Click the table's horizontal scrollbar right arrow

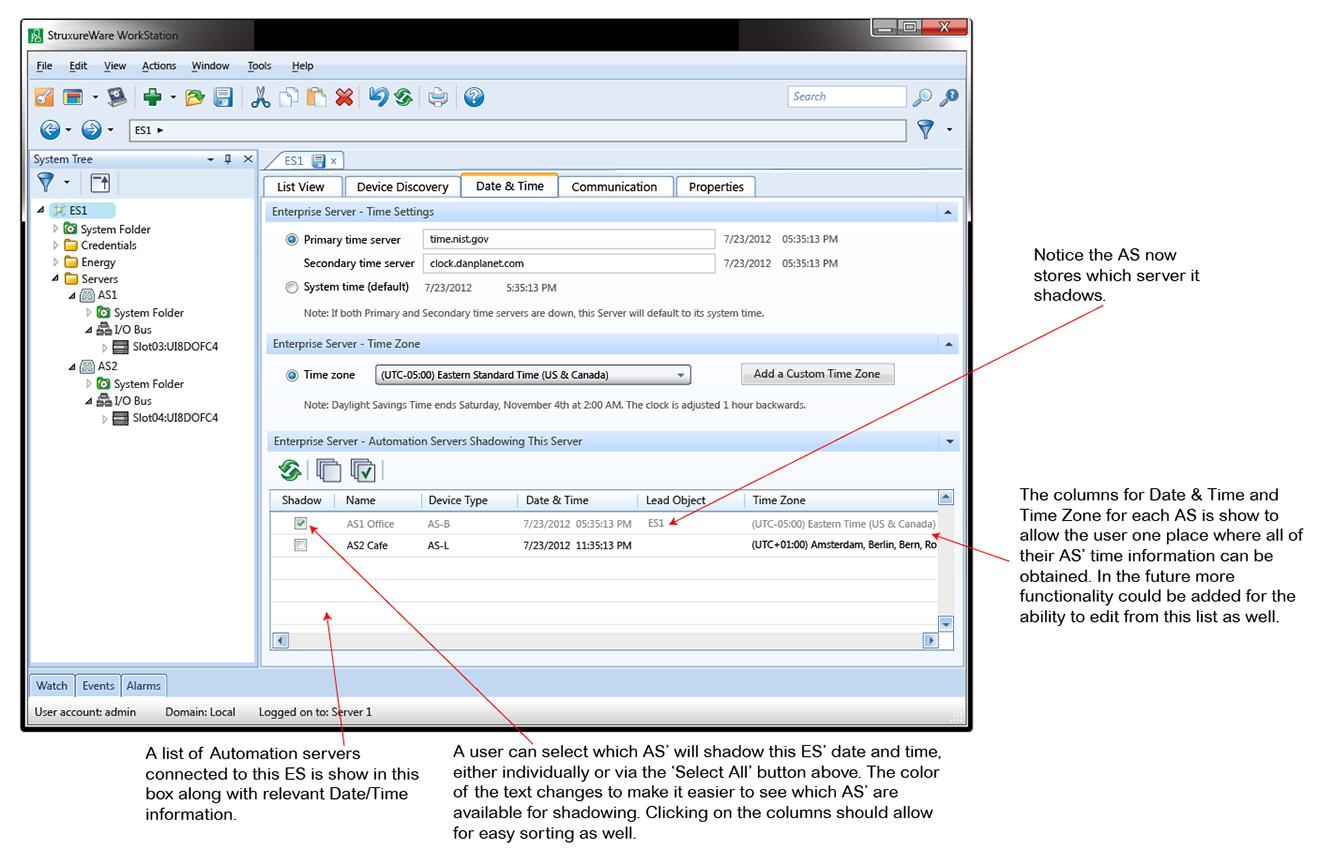(930, 641)
